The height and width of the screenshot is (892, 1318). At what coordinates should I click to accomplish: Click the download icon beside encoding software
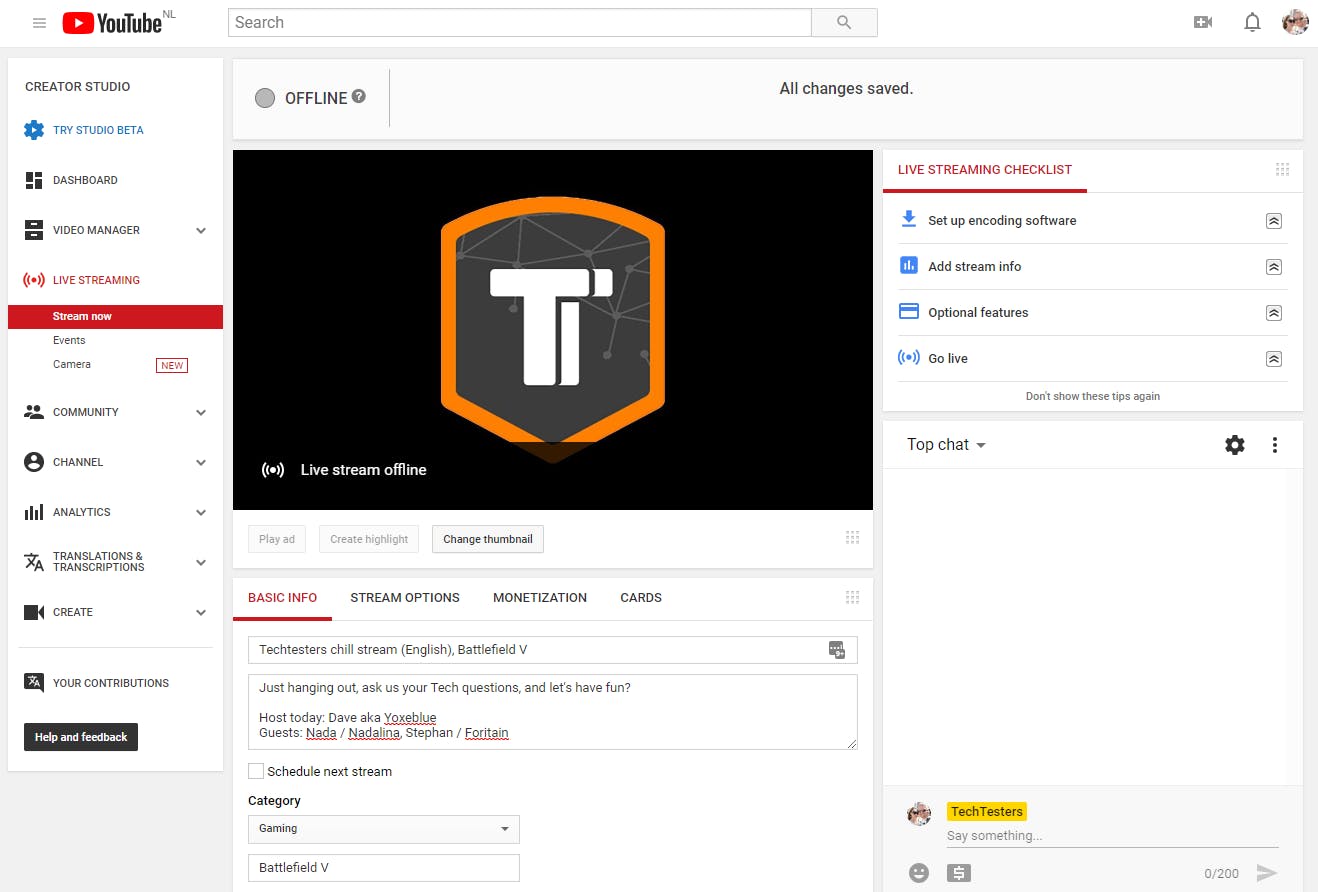[909, 220]
